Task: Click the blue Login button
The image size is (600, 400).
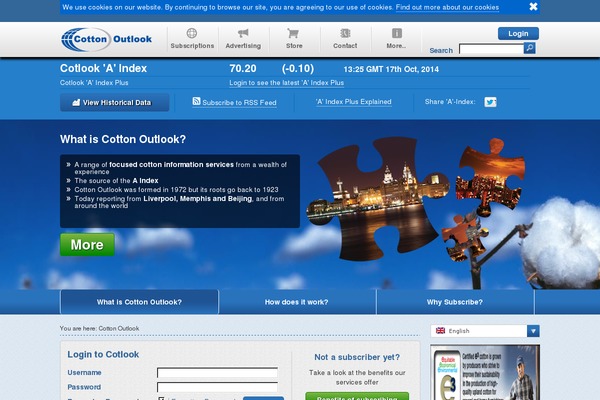Action: coord(518,34)
